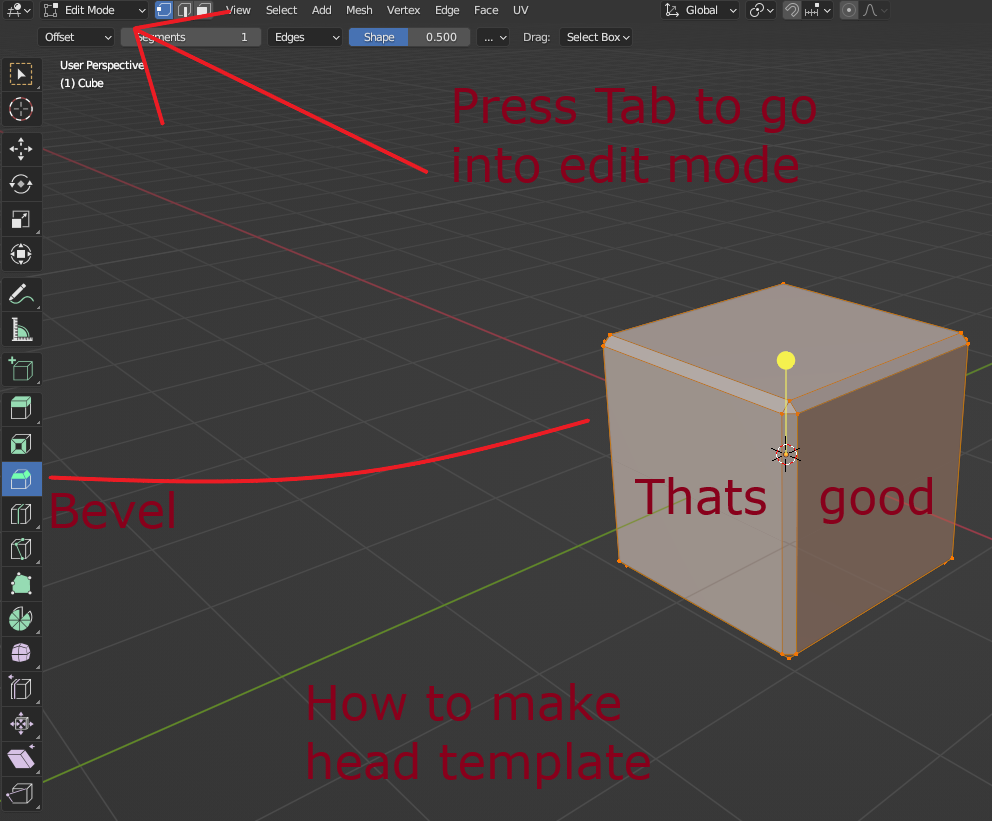Enable face select mode
992x821 pixels.
204,10
